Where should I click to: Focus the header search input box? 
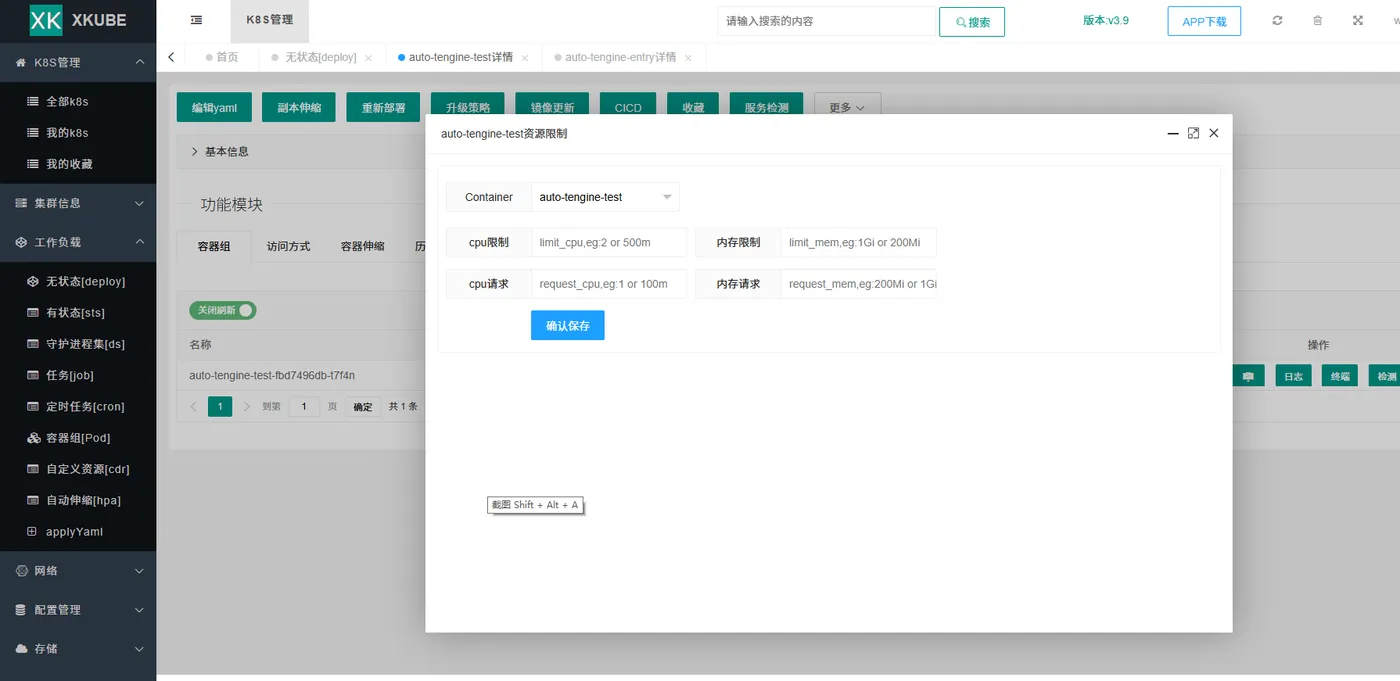pos(826,21)
